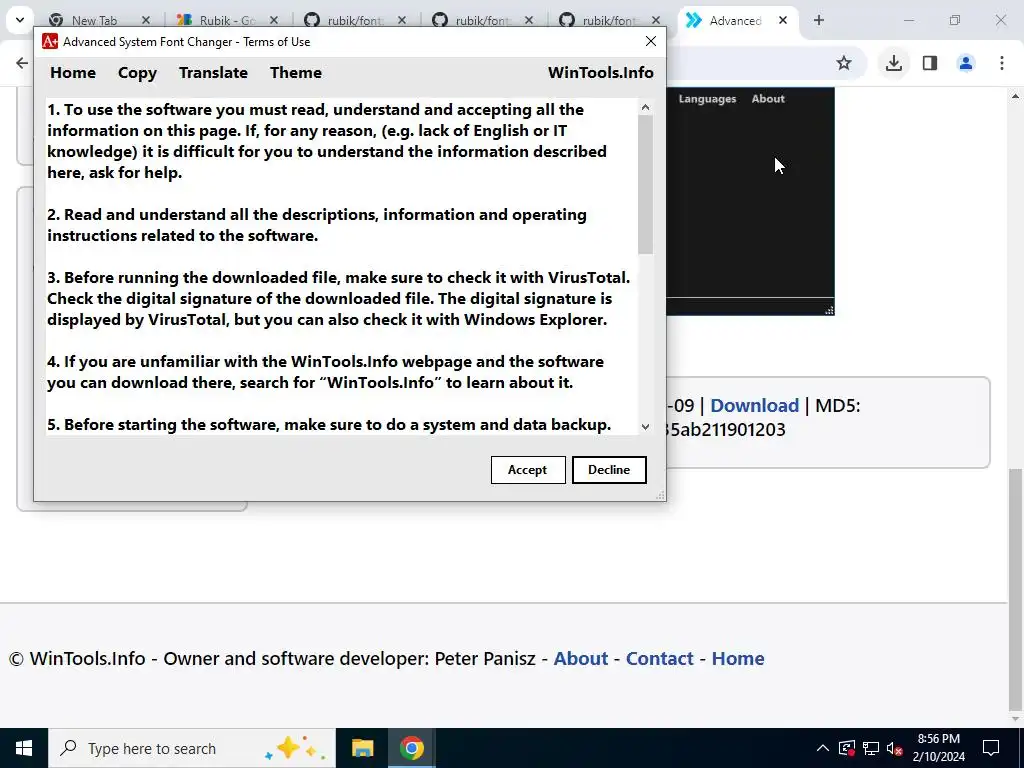
Task: Open Chrome three-dot menu
Action: [x=1002, y=63]
